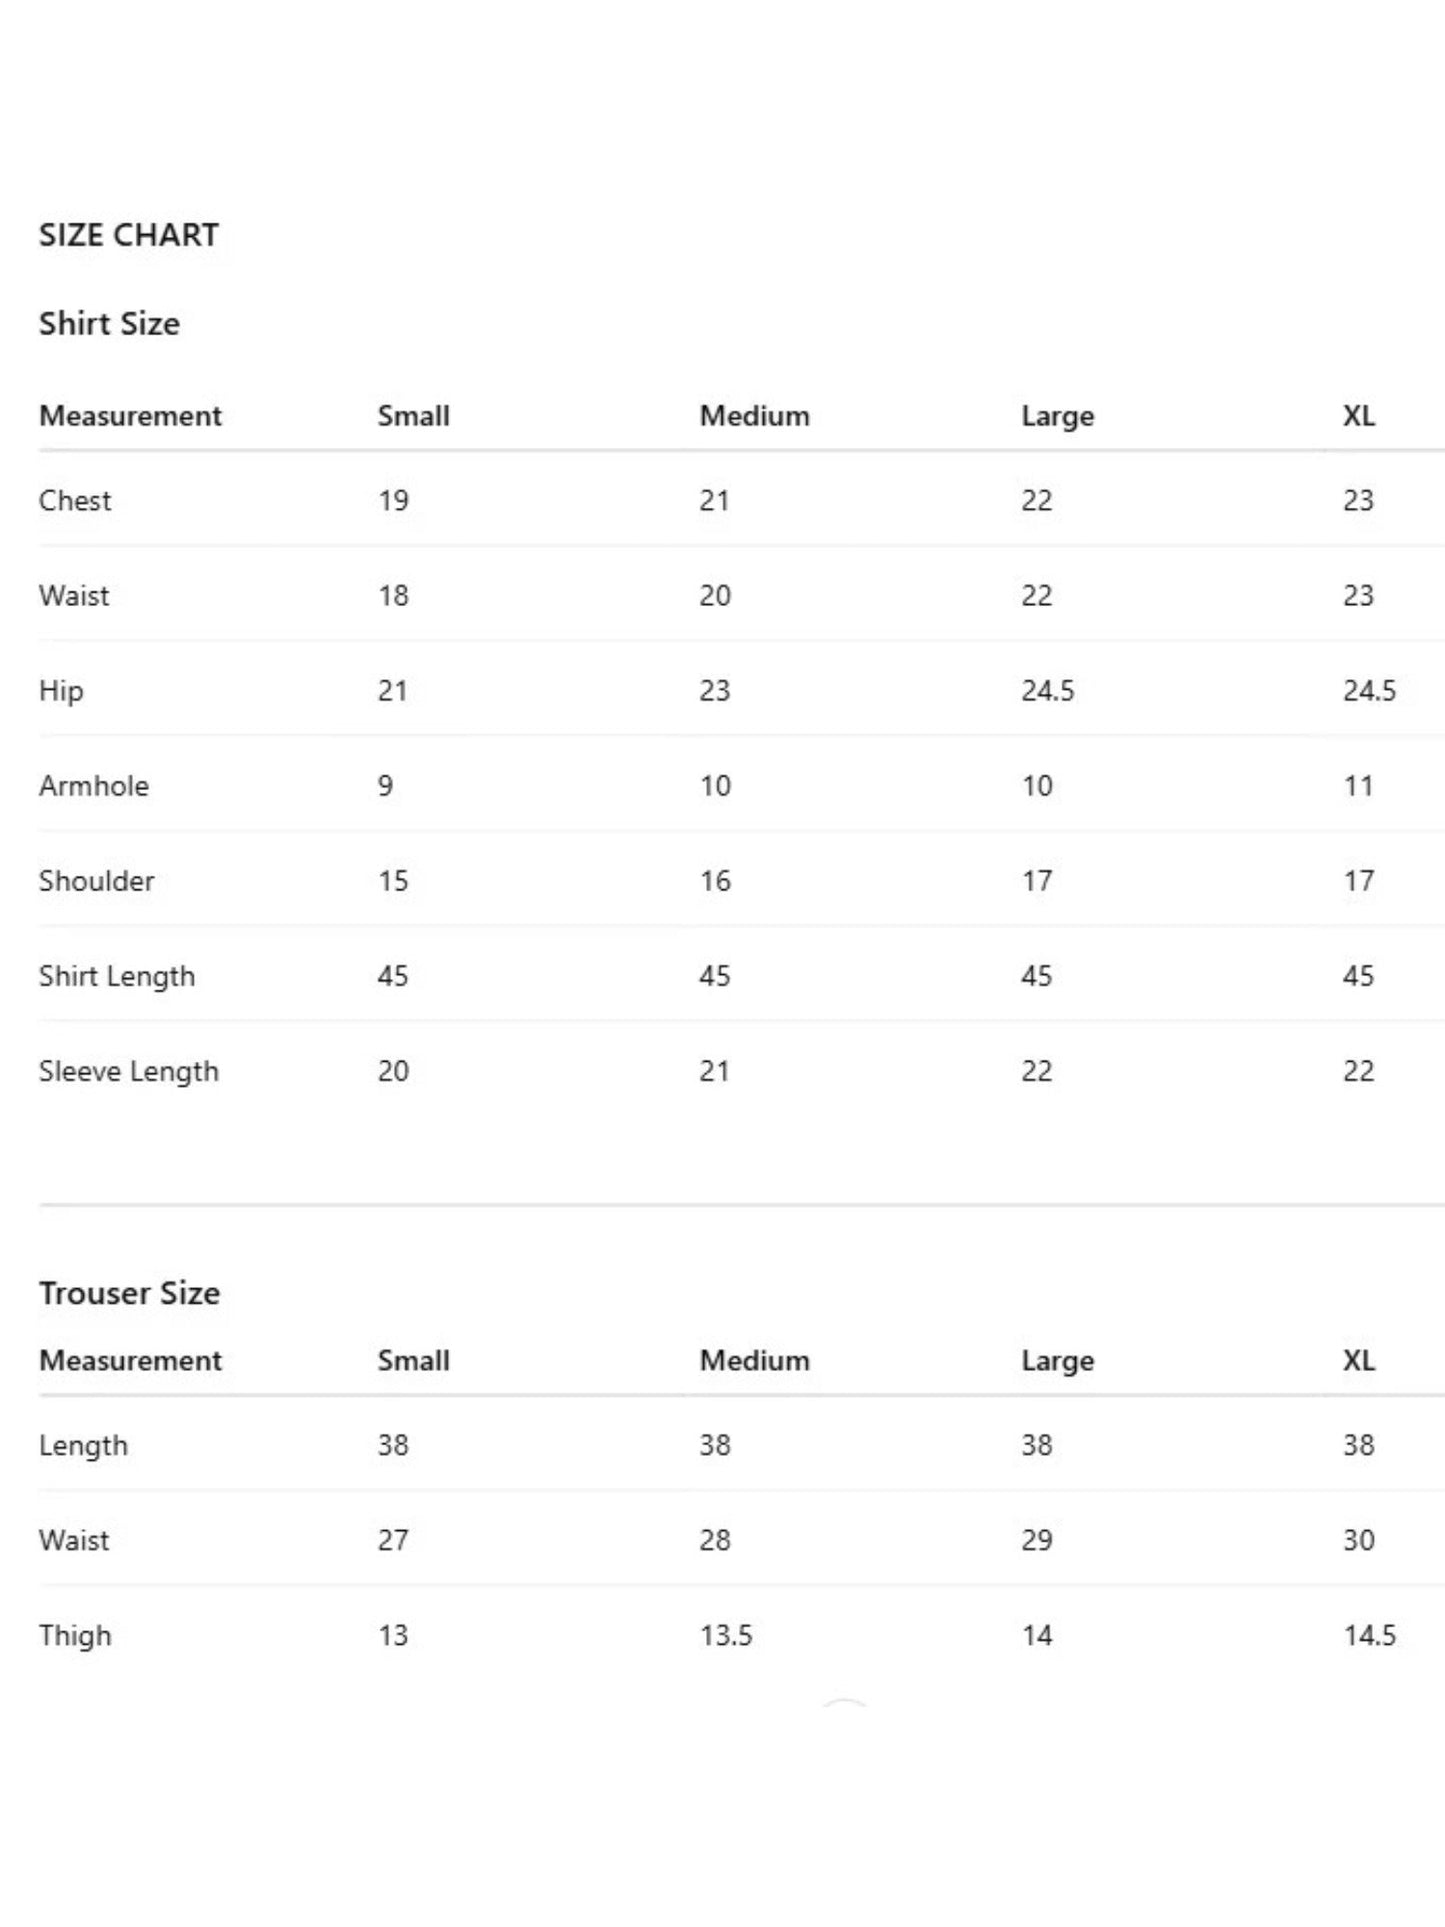Viewport: 1445px width, 1927px height.
Task: Click the Large column header in Shirt Size table
Action: pyautogui.click(x=1057, y=416)
